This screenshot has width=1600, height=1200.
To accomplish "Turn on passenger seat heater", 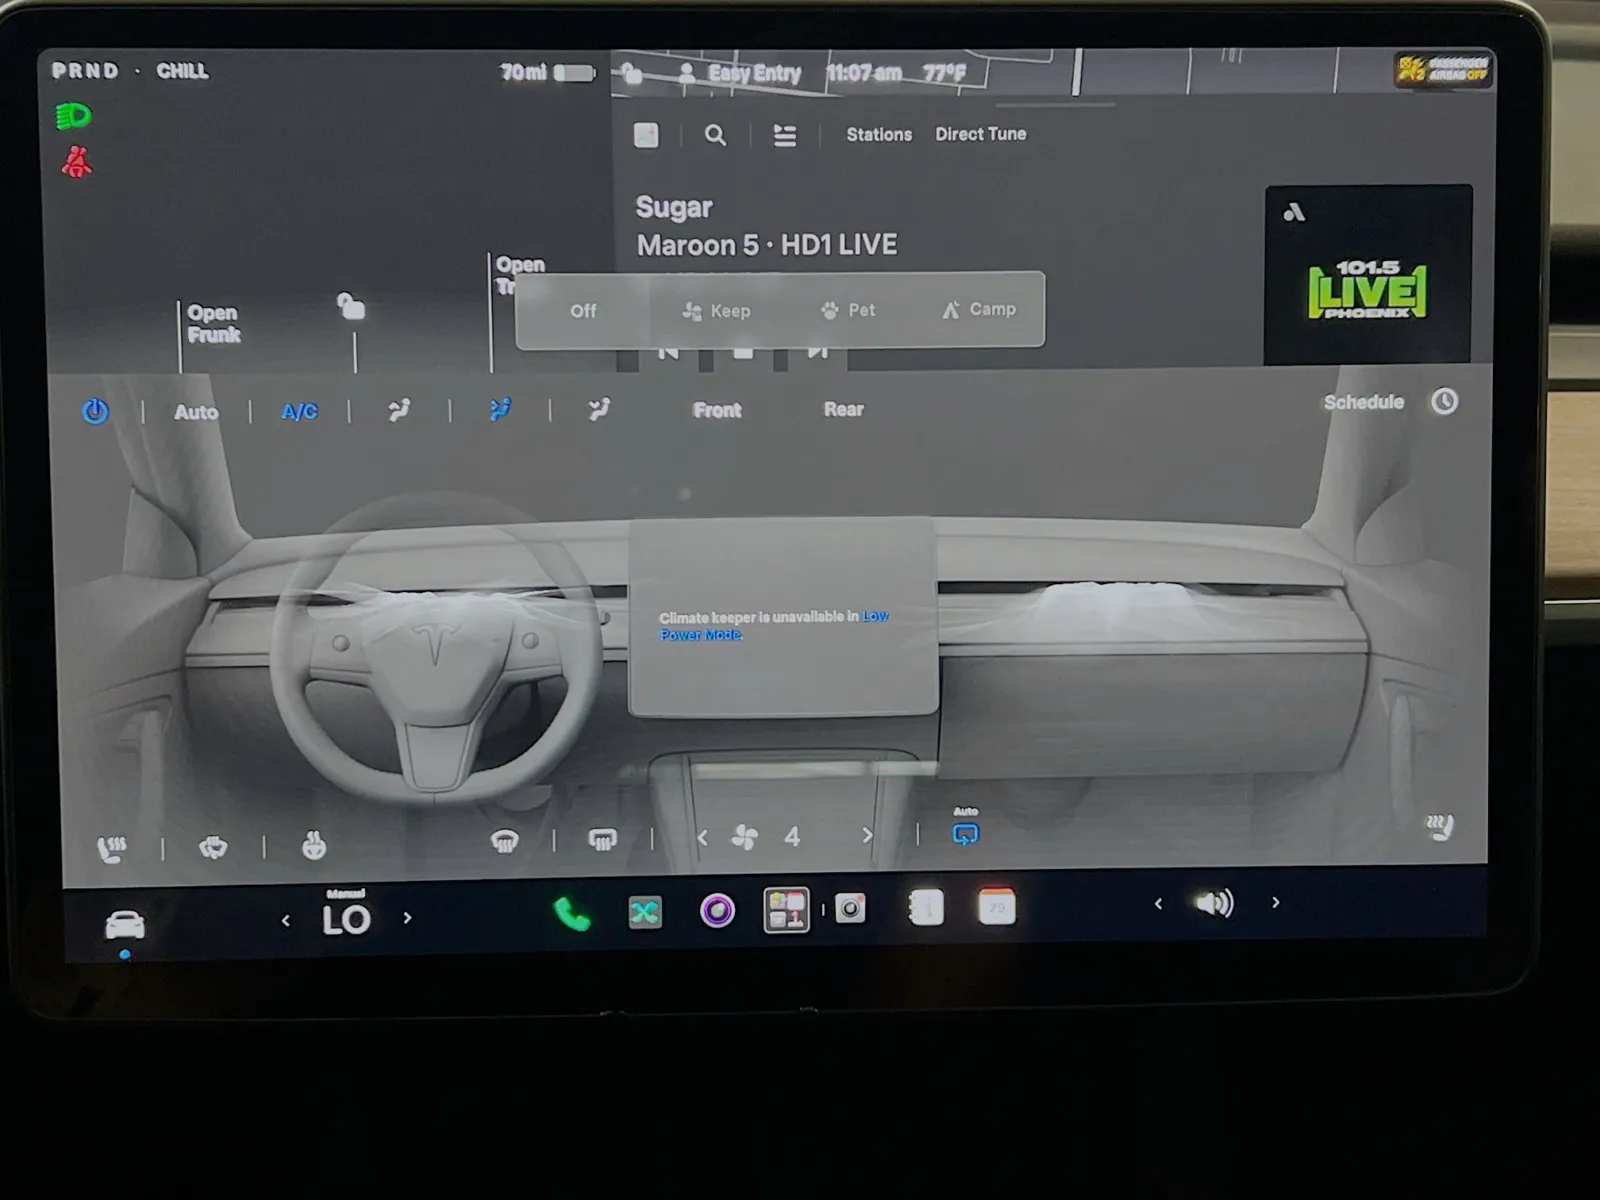I will coord(1440,826).
